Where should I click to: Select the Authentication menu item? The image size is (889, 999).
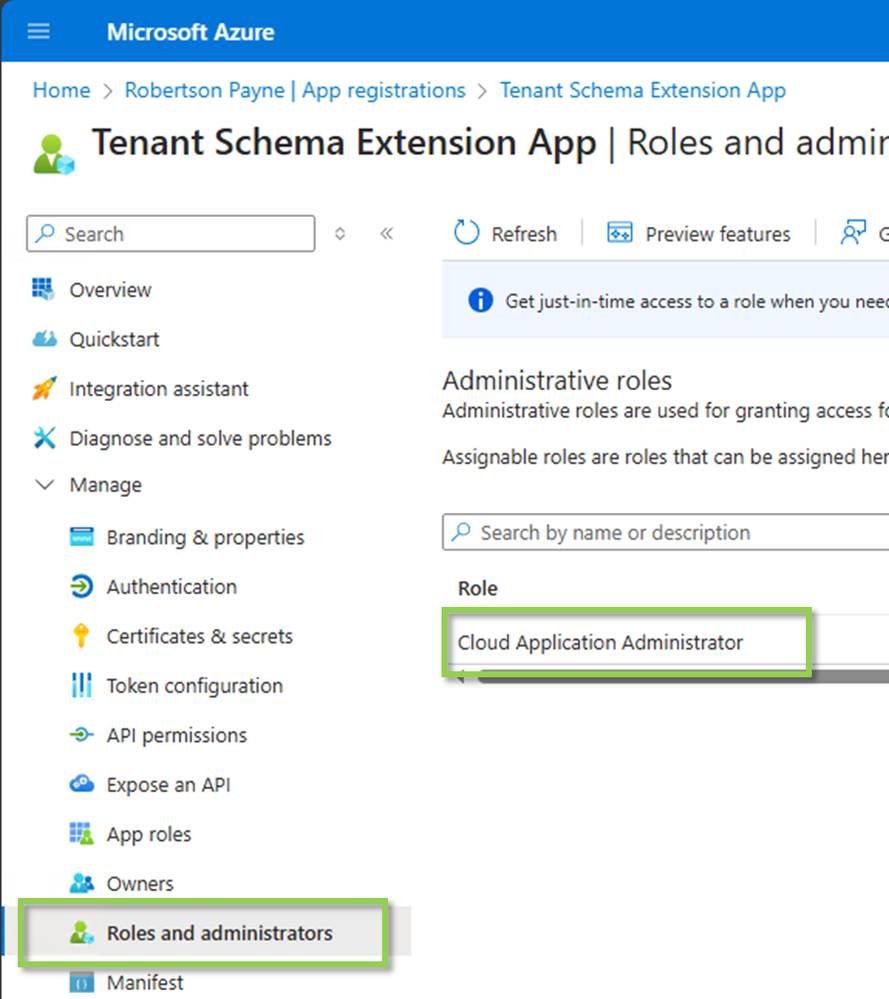point(171,587)
